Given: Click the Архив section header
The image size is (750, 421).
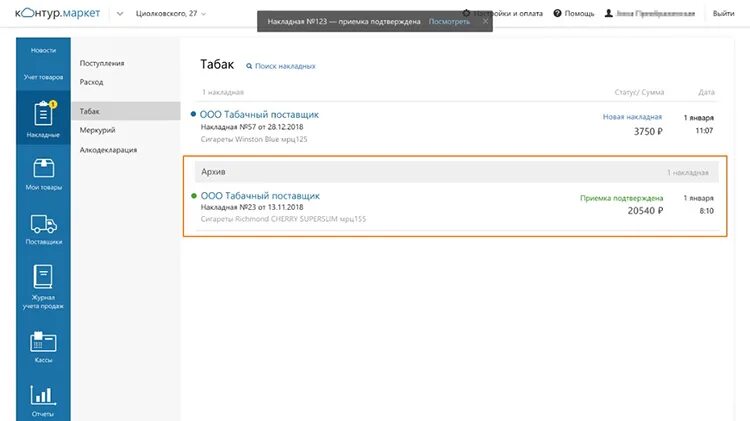Looking at the screenshot, I should (x=456, y=172).
